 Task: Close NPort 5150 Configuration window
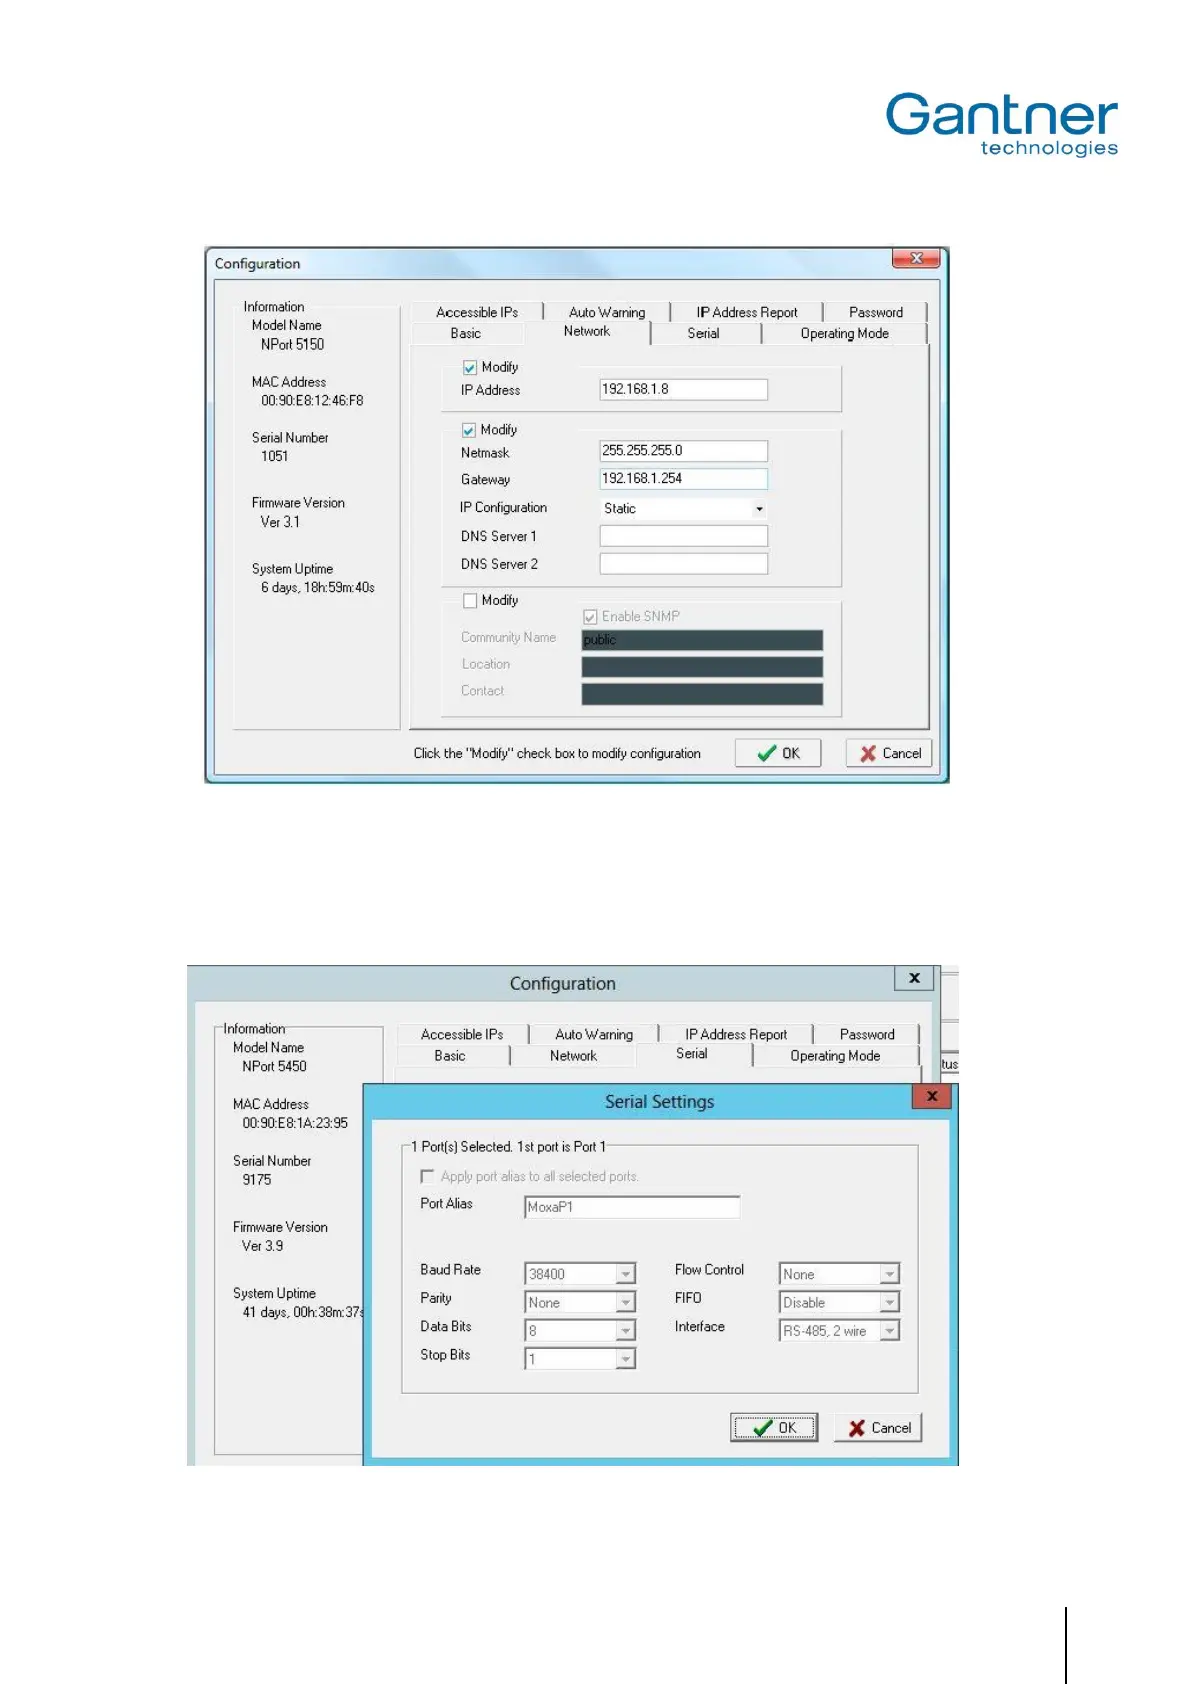[x=916, y=259]
